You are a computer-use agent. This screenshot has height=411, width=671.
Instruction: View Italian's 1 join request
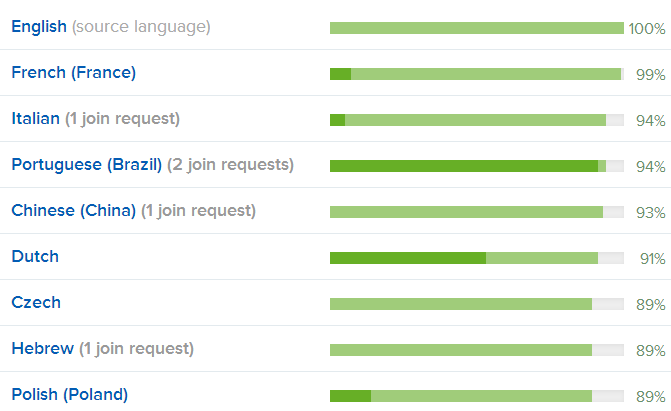[x=122, y=118]
